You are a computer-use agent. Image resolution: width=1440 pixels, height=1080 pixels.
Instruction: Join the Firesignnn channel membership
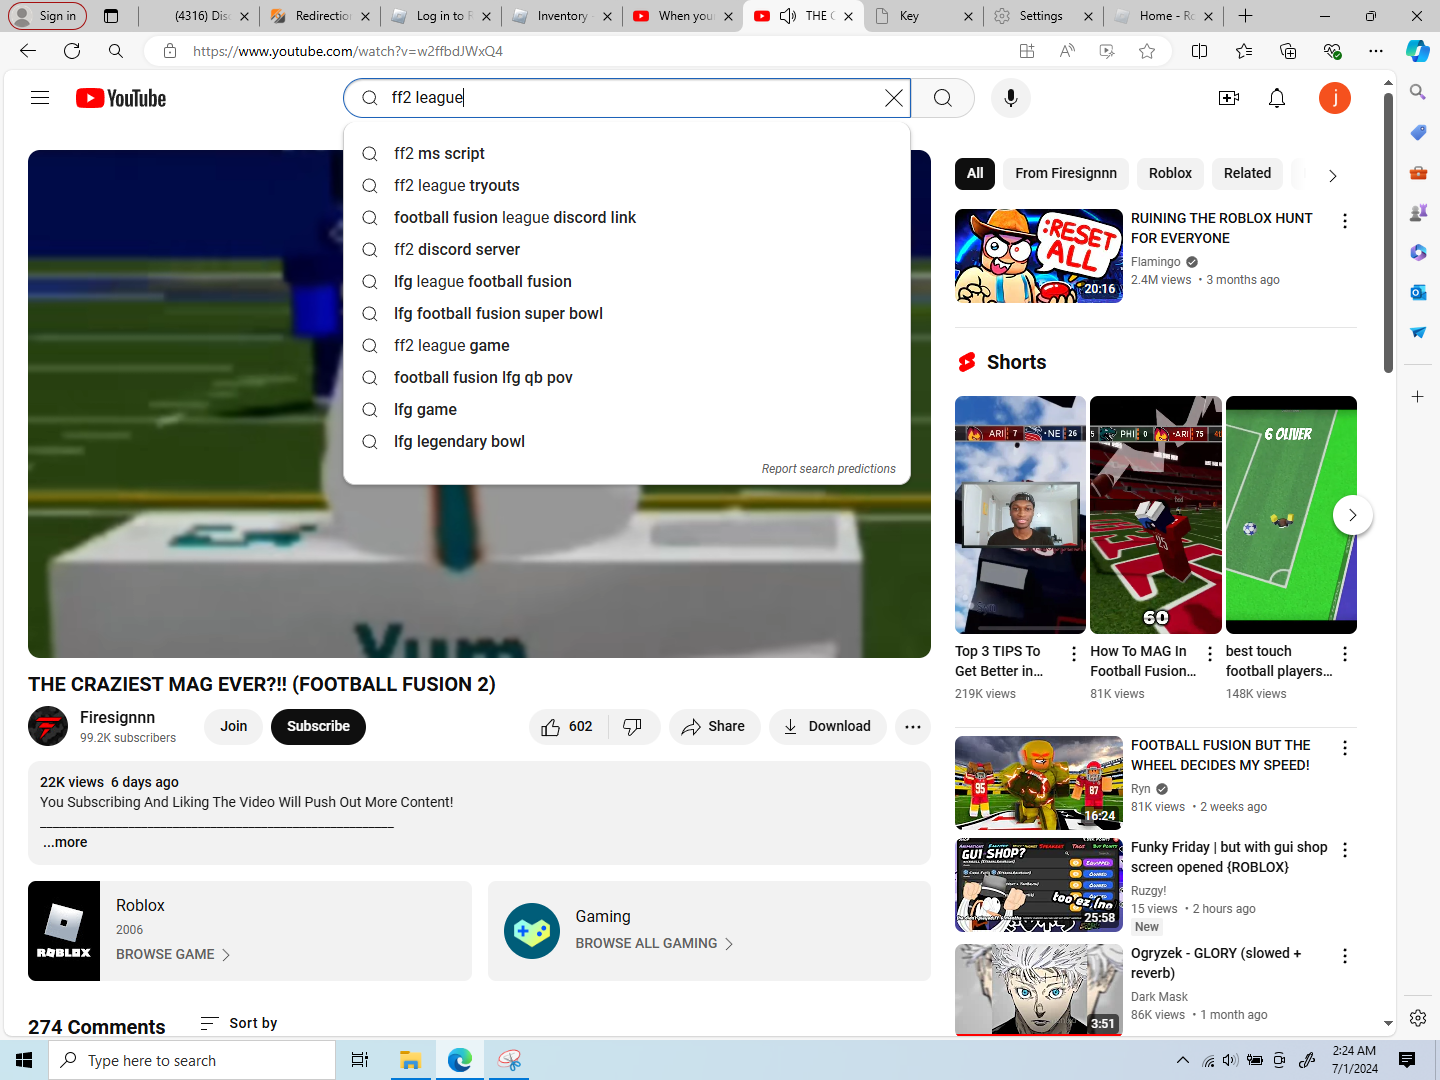(x=233, y=727)
